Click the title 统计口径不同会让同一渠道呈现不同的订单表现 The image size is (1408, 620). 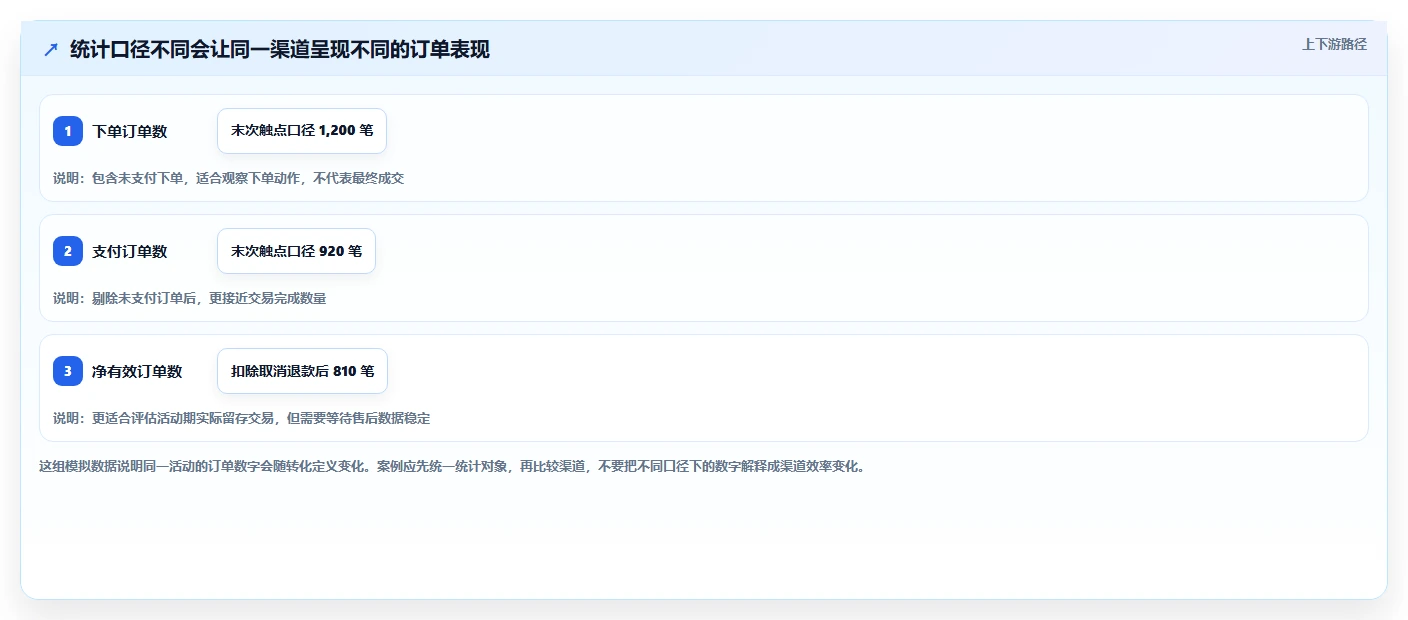pyautogui.click(x=280, y=49)
